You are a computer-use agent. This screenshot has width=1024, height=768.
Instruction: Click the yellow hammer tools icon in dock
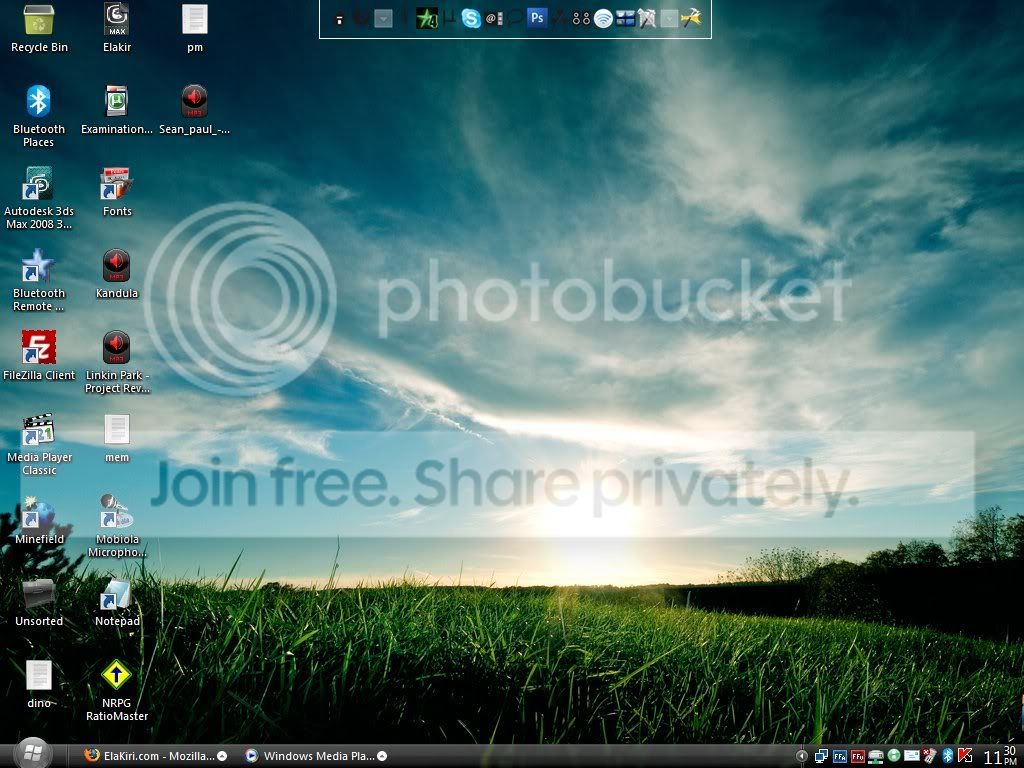tap(691, 18)
